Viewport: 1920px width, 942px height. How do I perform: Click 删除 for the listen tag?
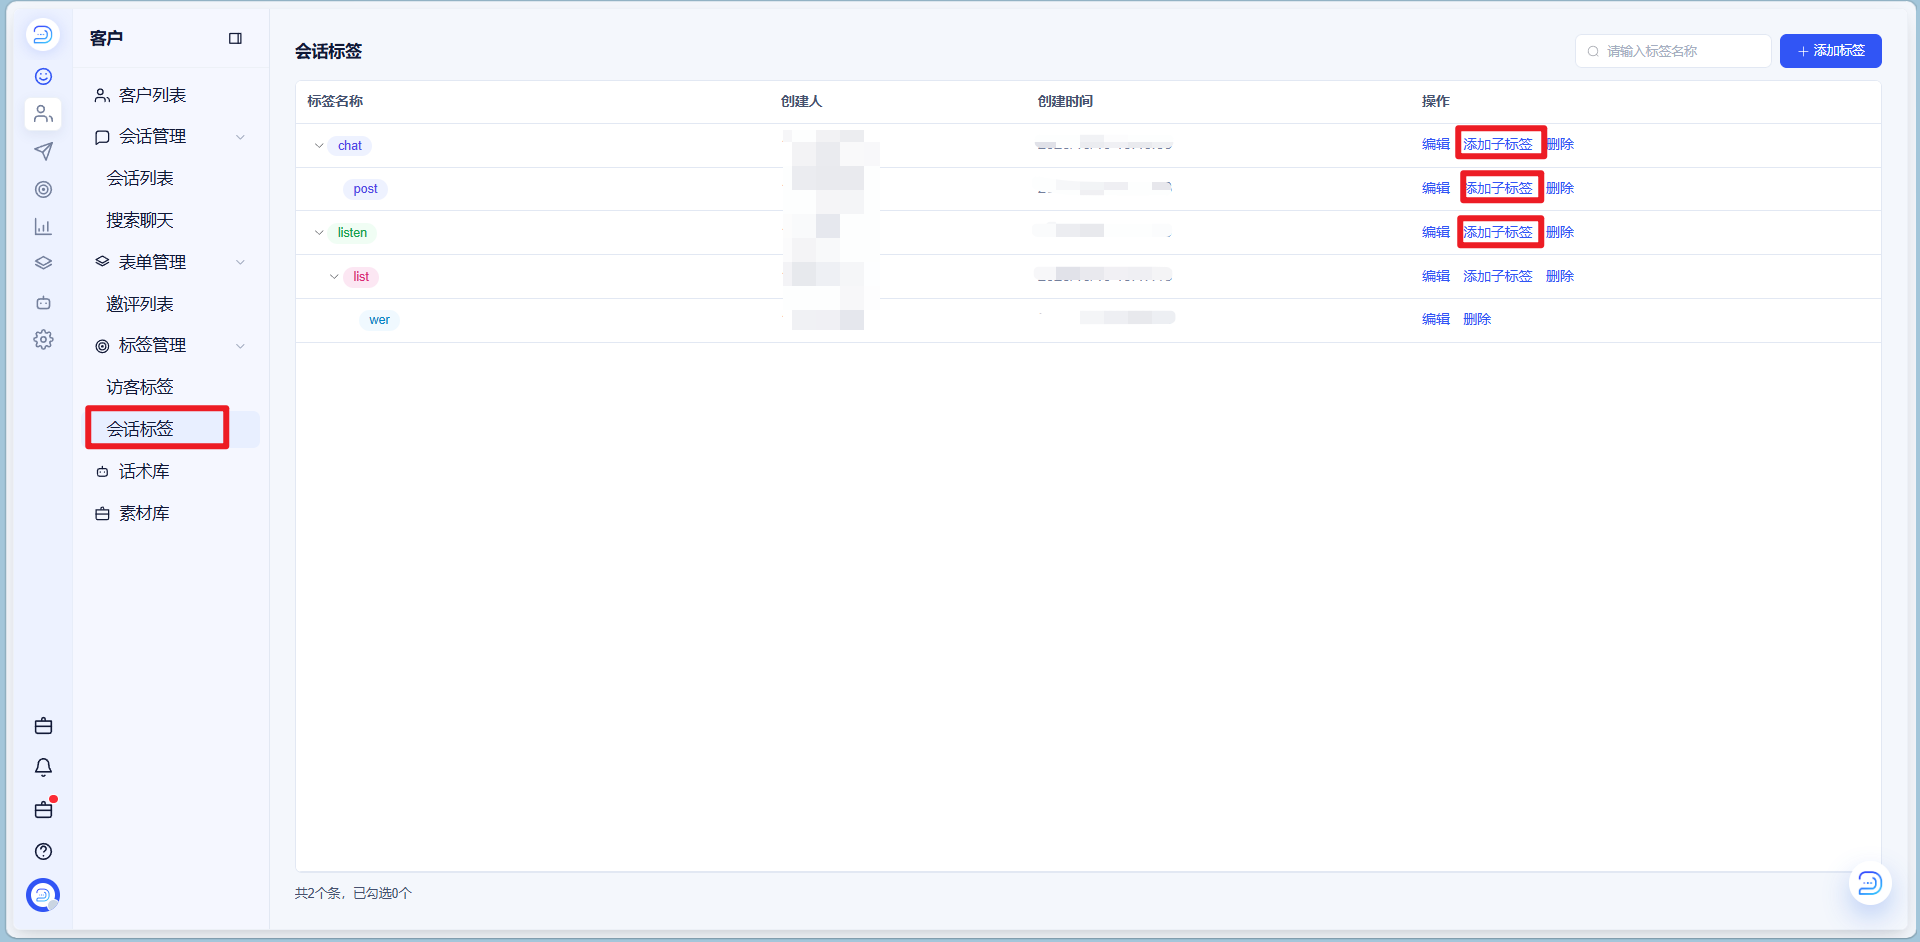(x=1559, y=233)
